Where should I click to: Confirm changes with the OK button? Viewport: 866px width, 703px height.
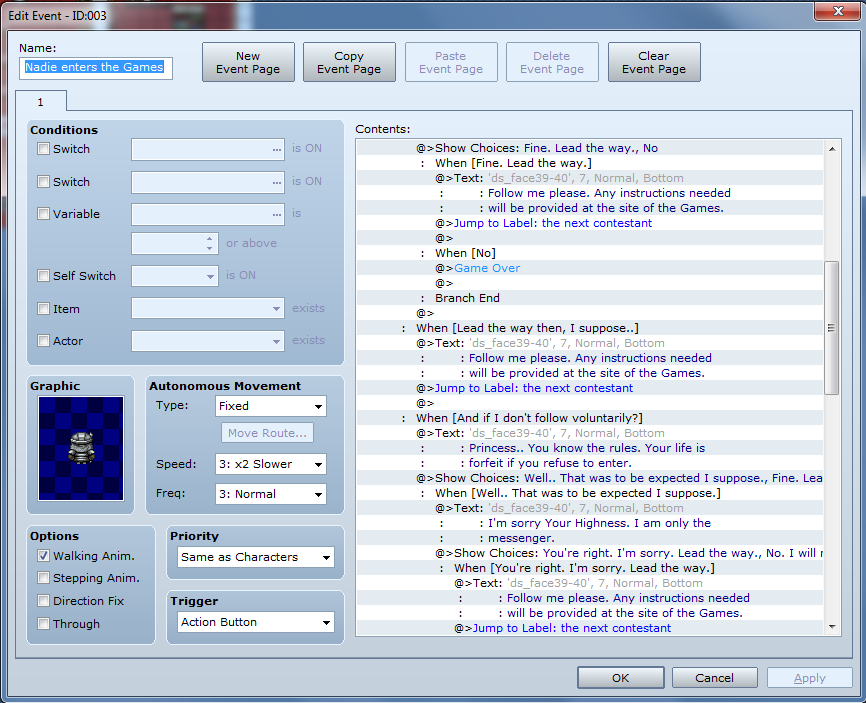[x=620, y=678]
